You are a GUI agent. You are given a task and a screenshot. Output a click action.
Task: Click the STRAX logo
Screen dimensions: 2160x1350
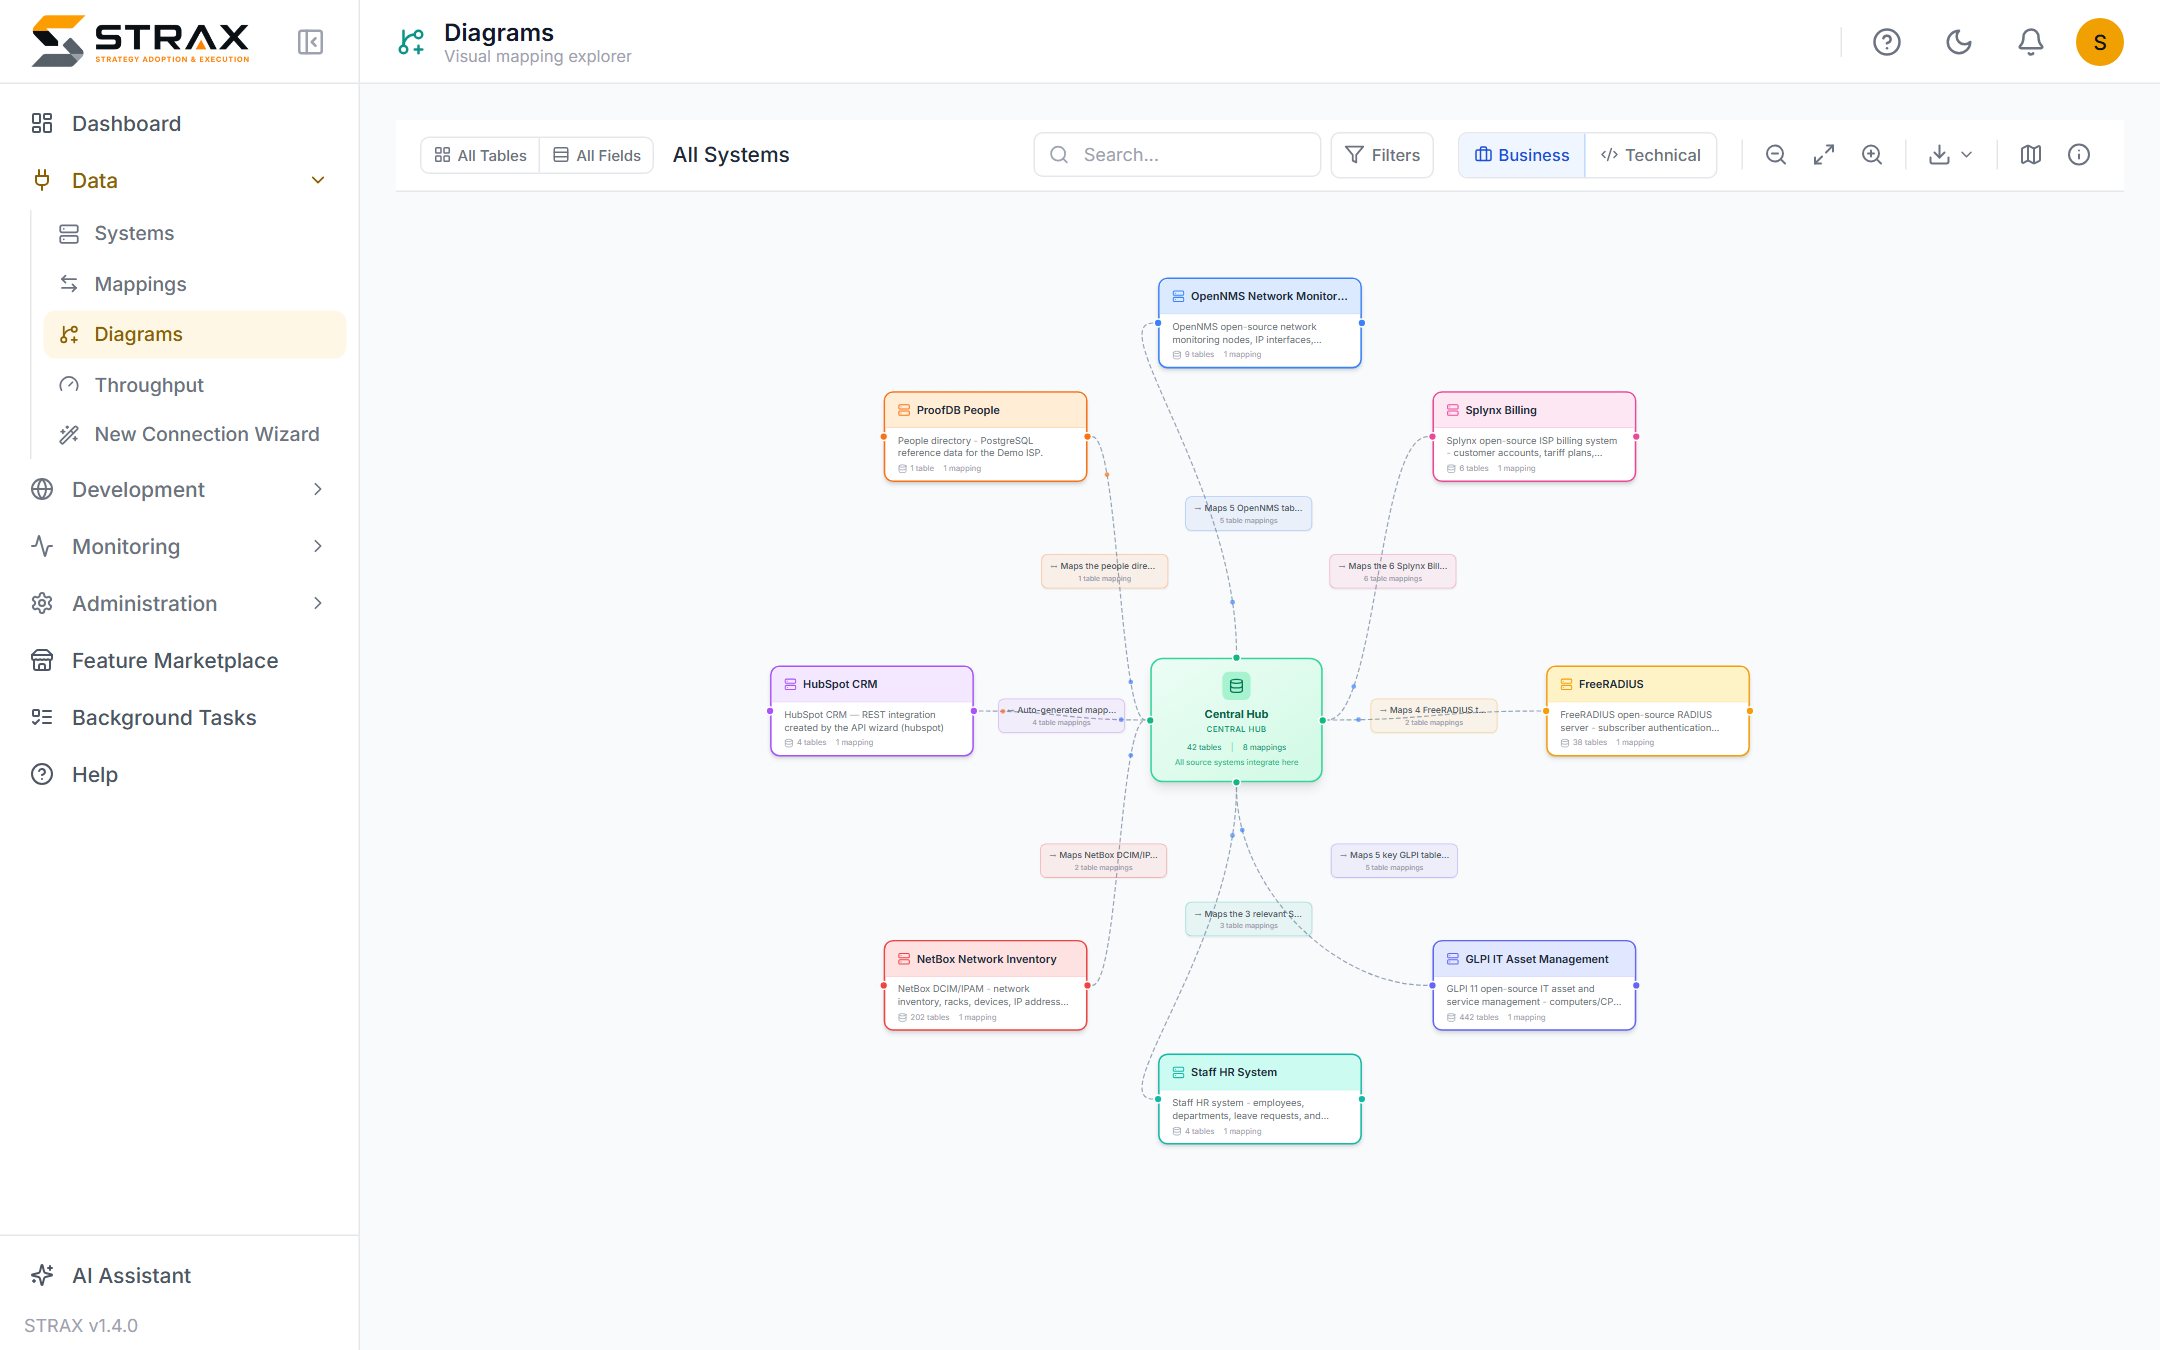[x=140, y=41]
